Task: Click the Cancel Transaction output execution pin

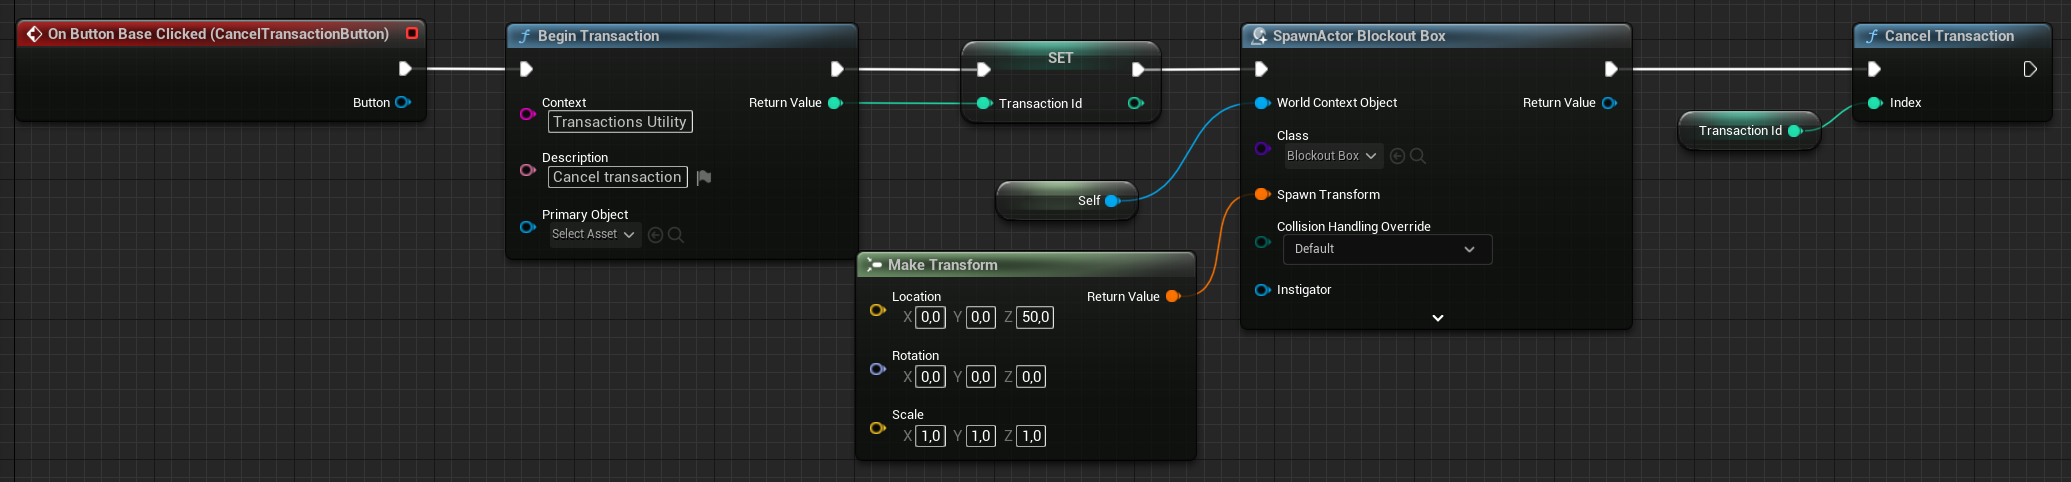Action: coord(2030,69)
